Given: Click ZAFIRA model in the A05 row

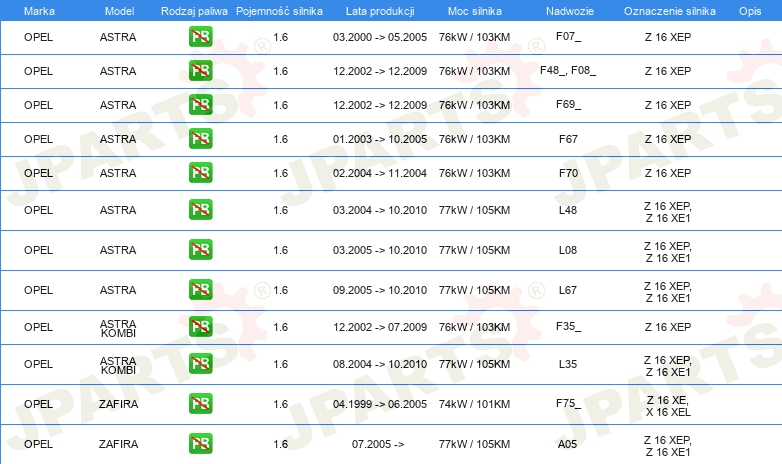Looking at the screenshot, I should point(118,444).
